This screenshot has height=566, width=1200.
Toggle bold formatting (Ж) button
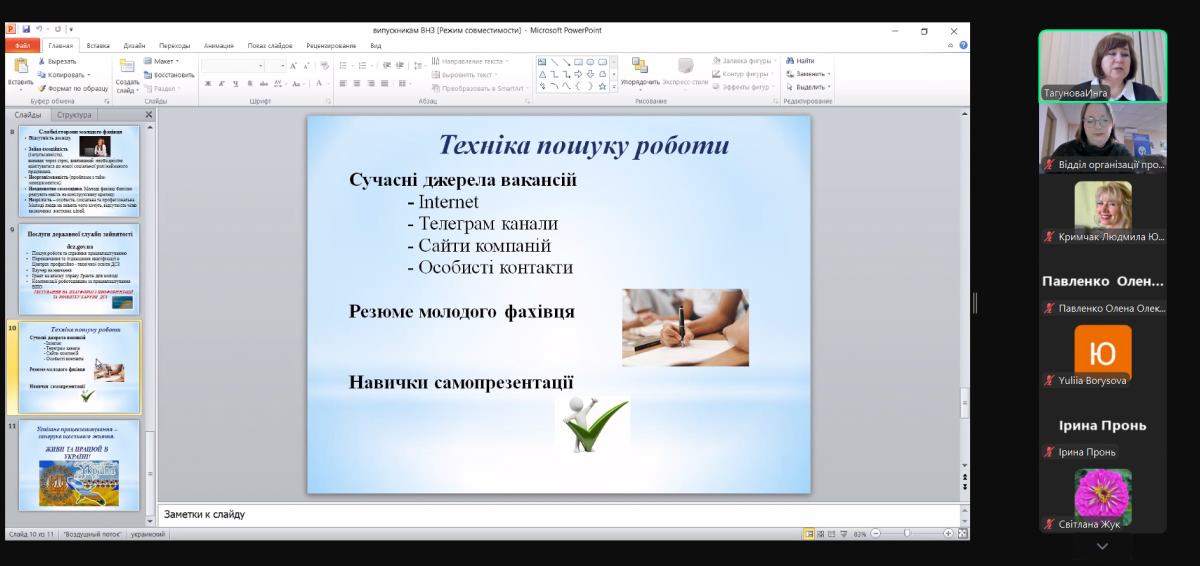(x=207, y=83)
